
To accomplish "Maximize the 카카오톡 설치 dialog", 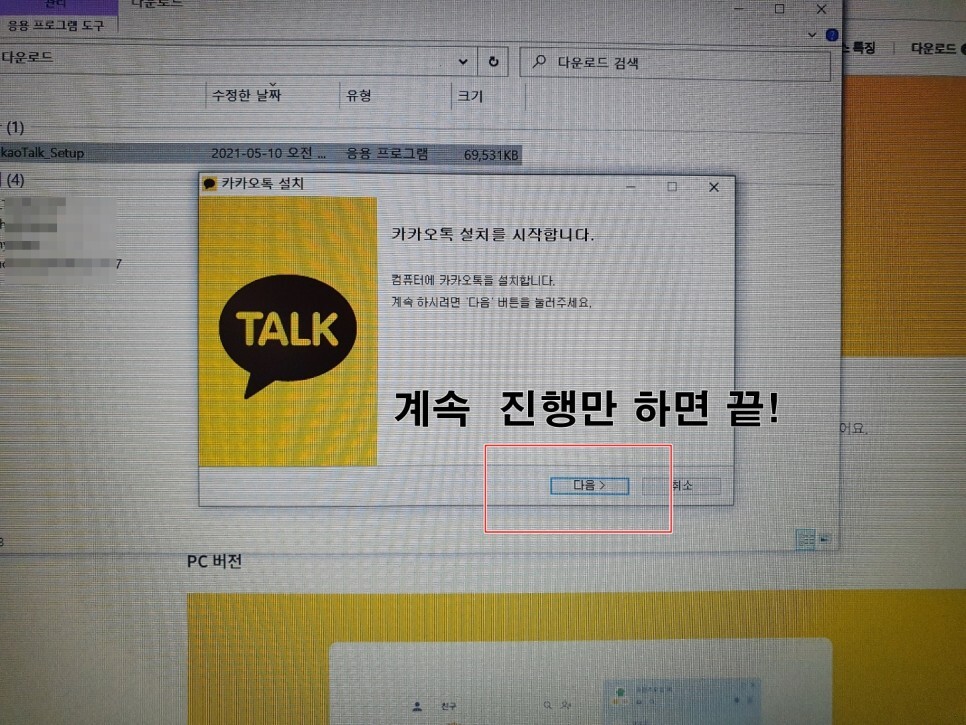I will pos(672,186).
